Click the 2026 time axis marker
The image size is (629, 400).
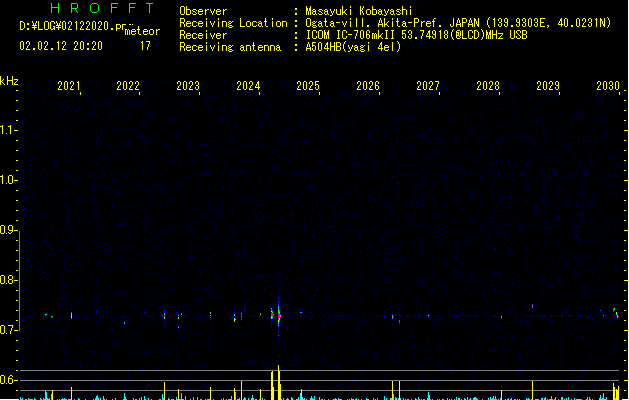(368, 85)
